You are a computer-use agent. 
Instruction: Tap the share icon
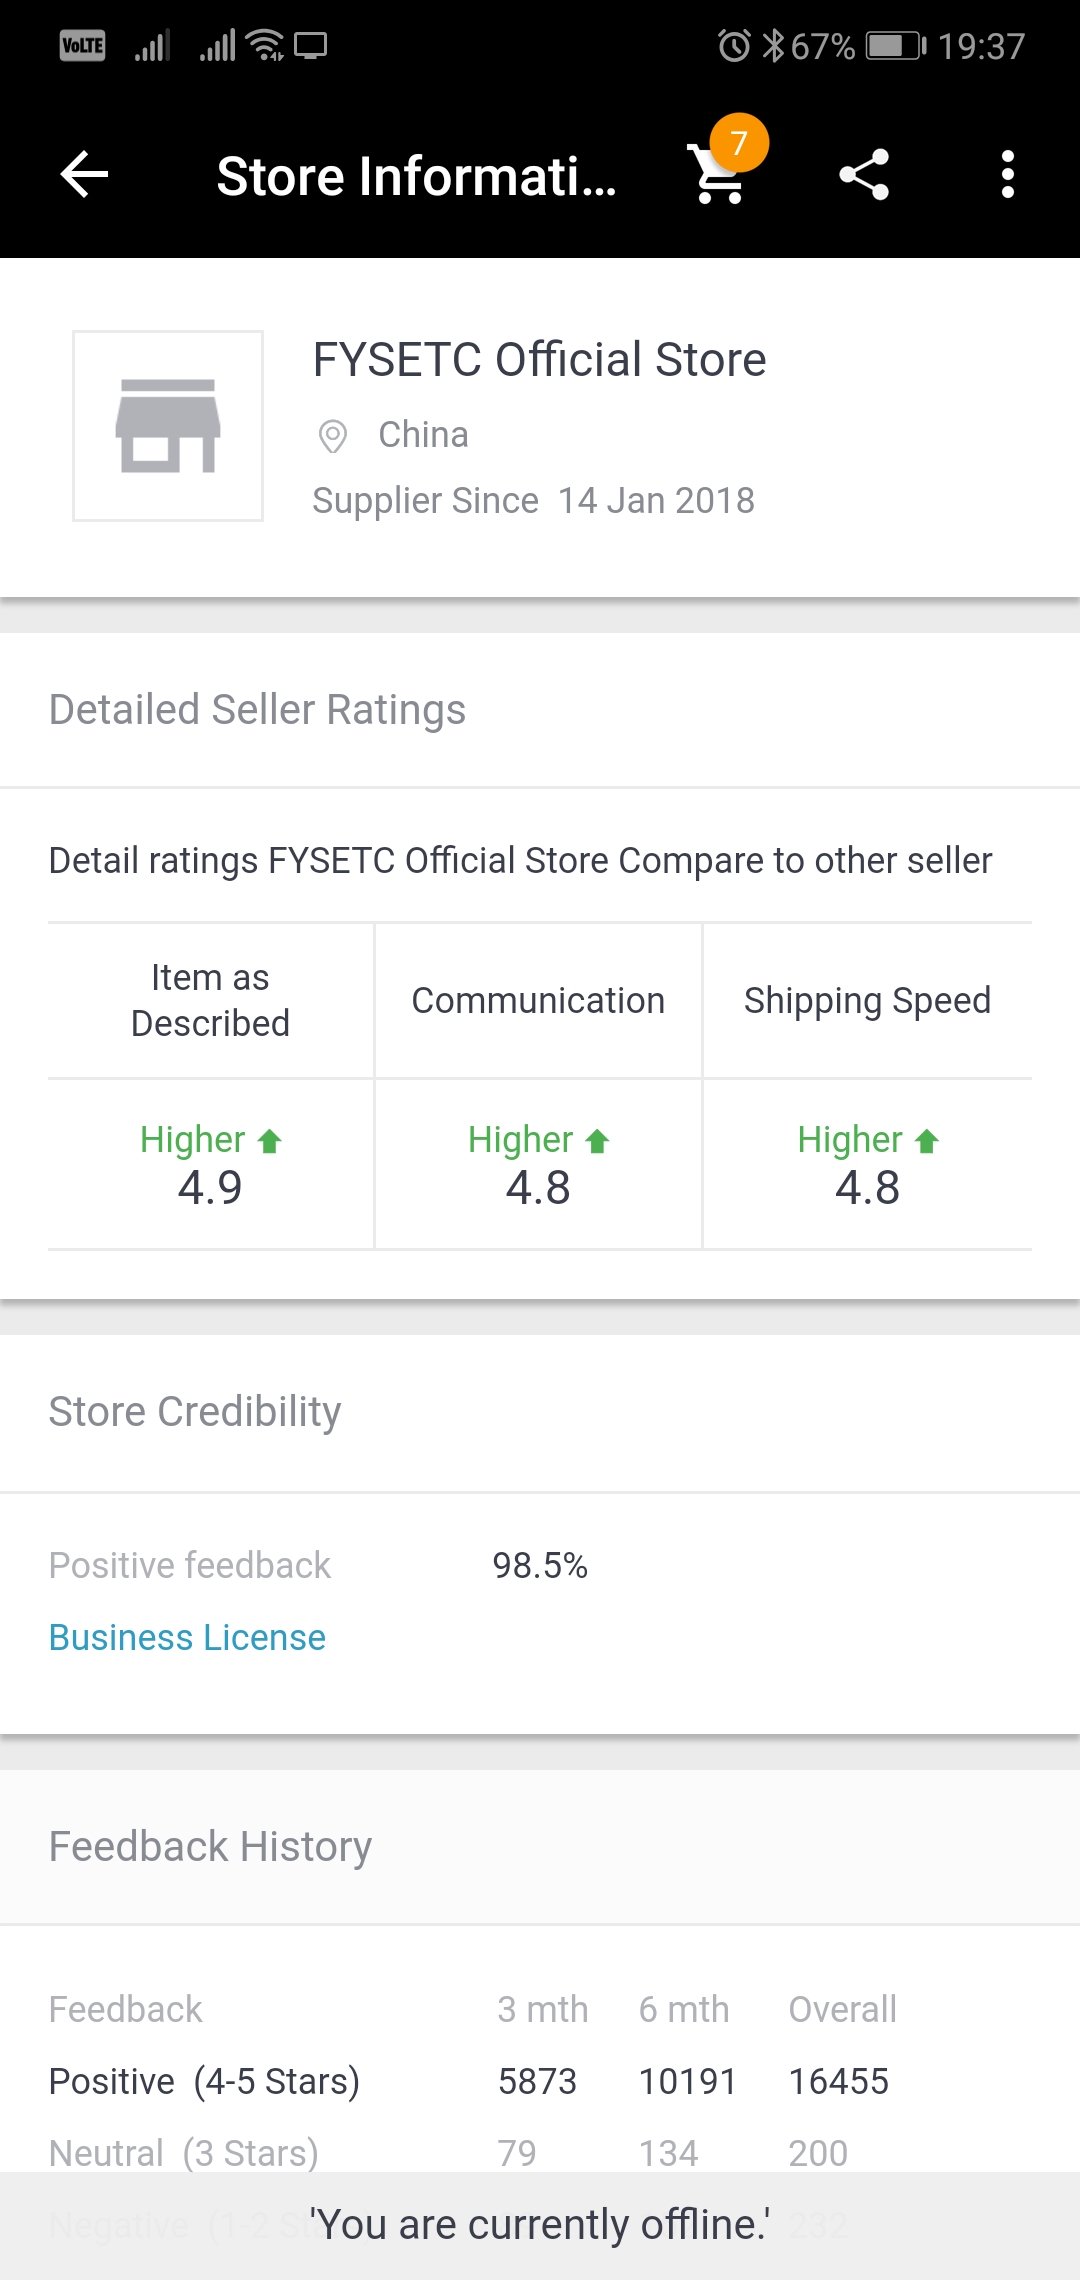click(864, 175)
